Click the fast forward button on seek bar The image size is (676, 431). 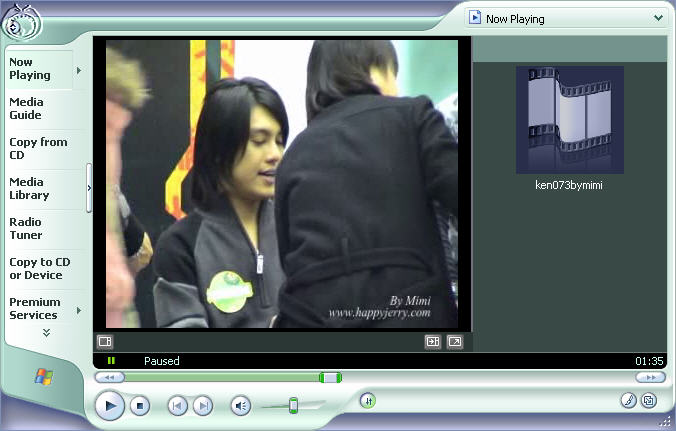[651, 378]
